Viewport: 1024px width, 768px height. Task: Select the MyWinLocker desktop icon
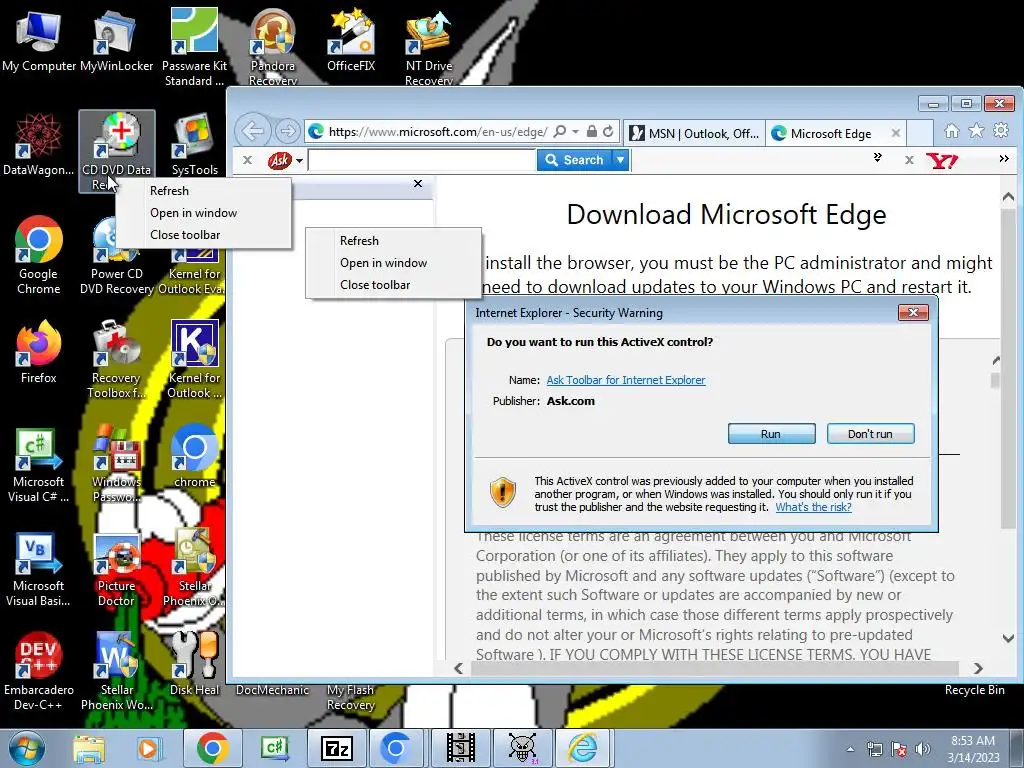(116, 40)
